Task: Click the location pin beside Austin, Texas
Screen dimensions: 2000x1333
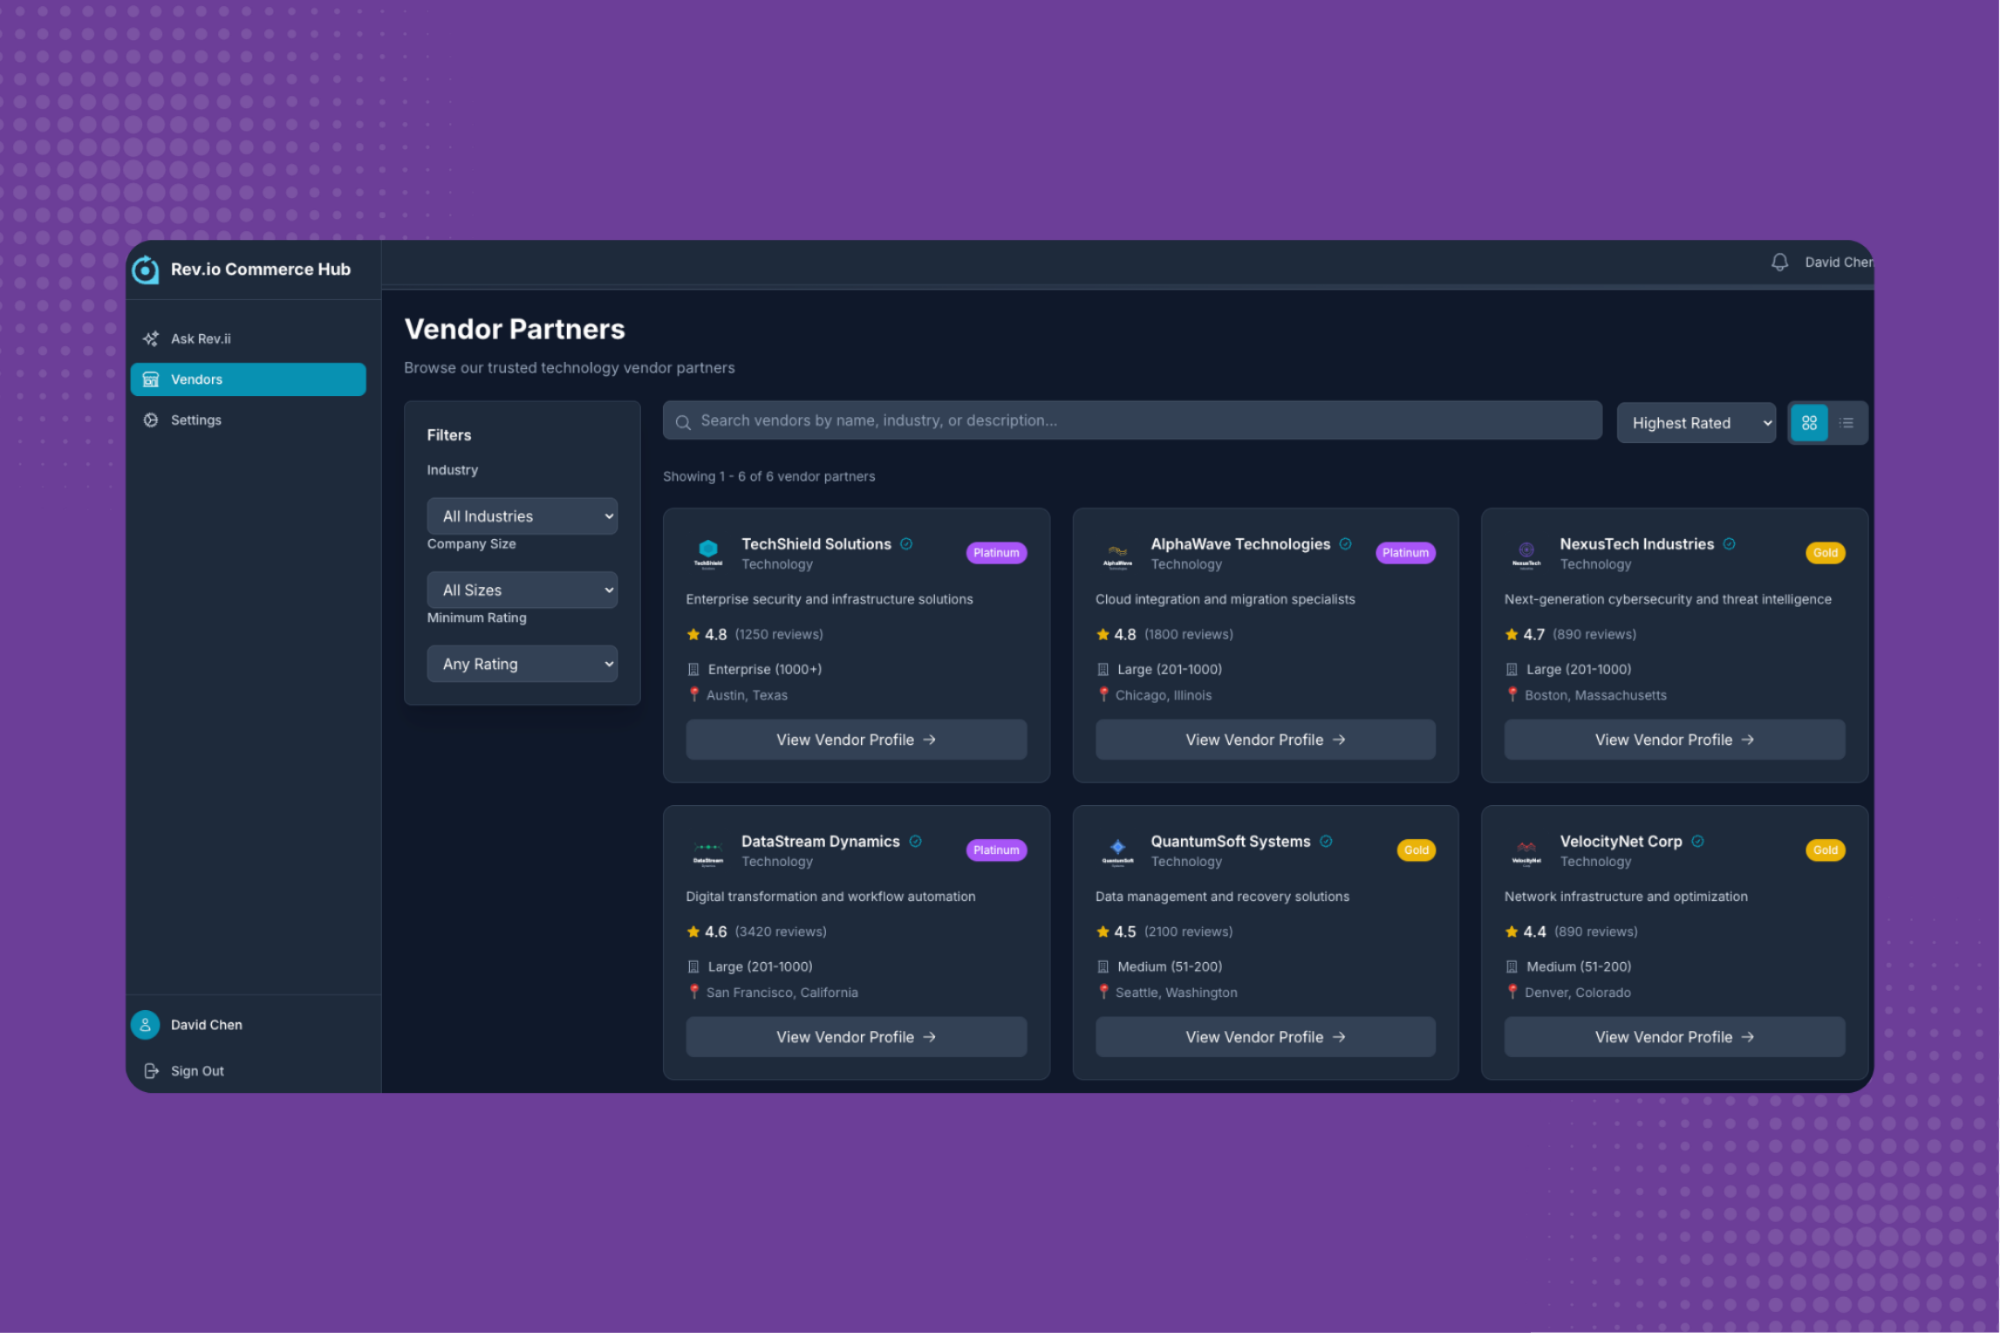Action: click(x=696, y=694)
